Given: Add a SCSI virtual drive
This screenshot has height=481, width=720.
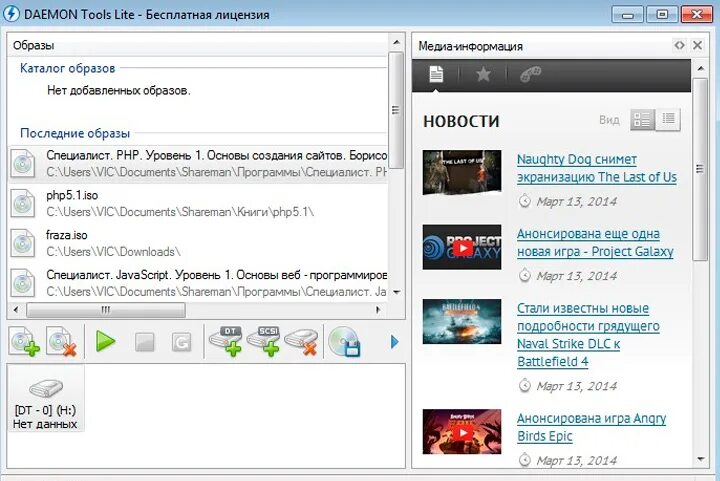Looking at the screenshot, I should tap(265, 341).
